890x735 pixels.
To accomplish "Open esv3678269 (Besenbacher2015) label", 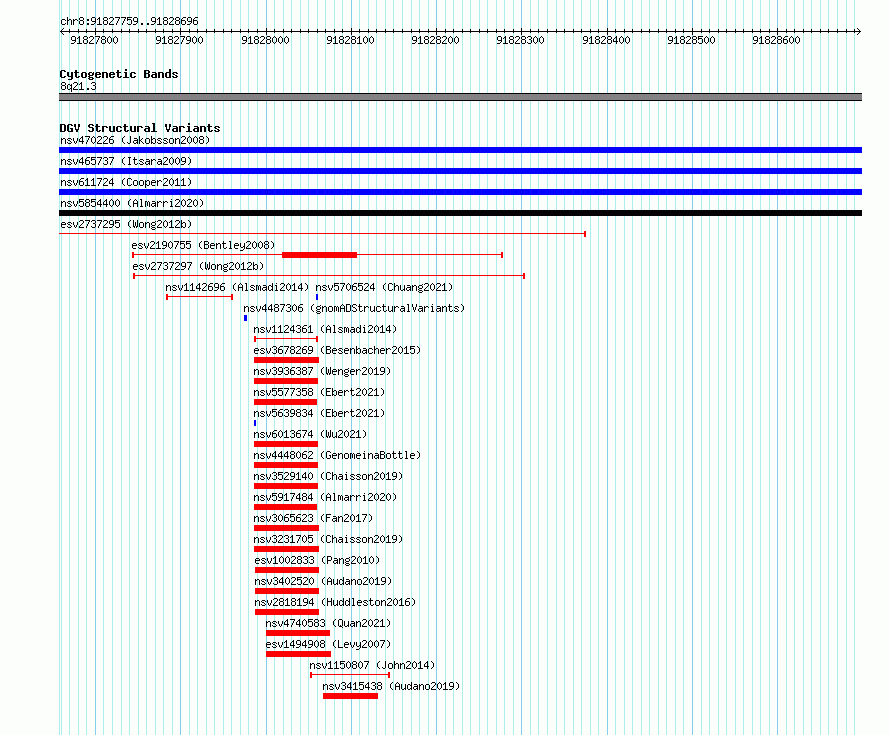I will [x=337, y=350].
